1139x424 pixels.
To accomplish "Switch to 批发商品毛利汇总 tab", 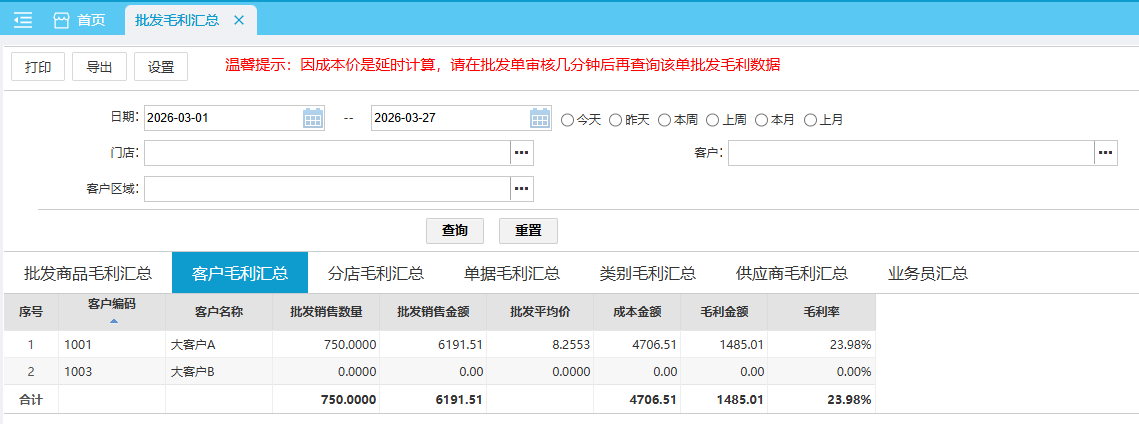I will tap(88, 273).
